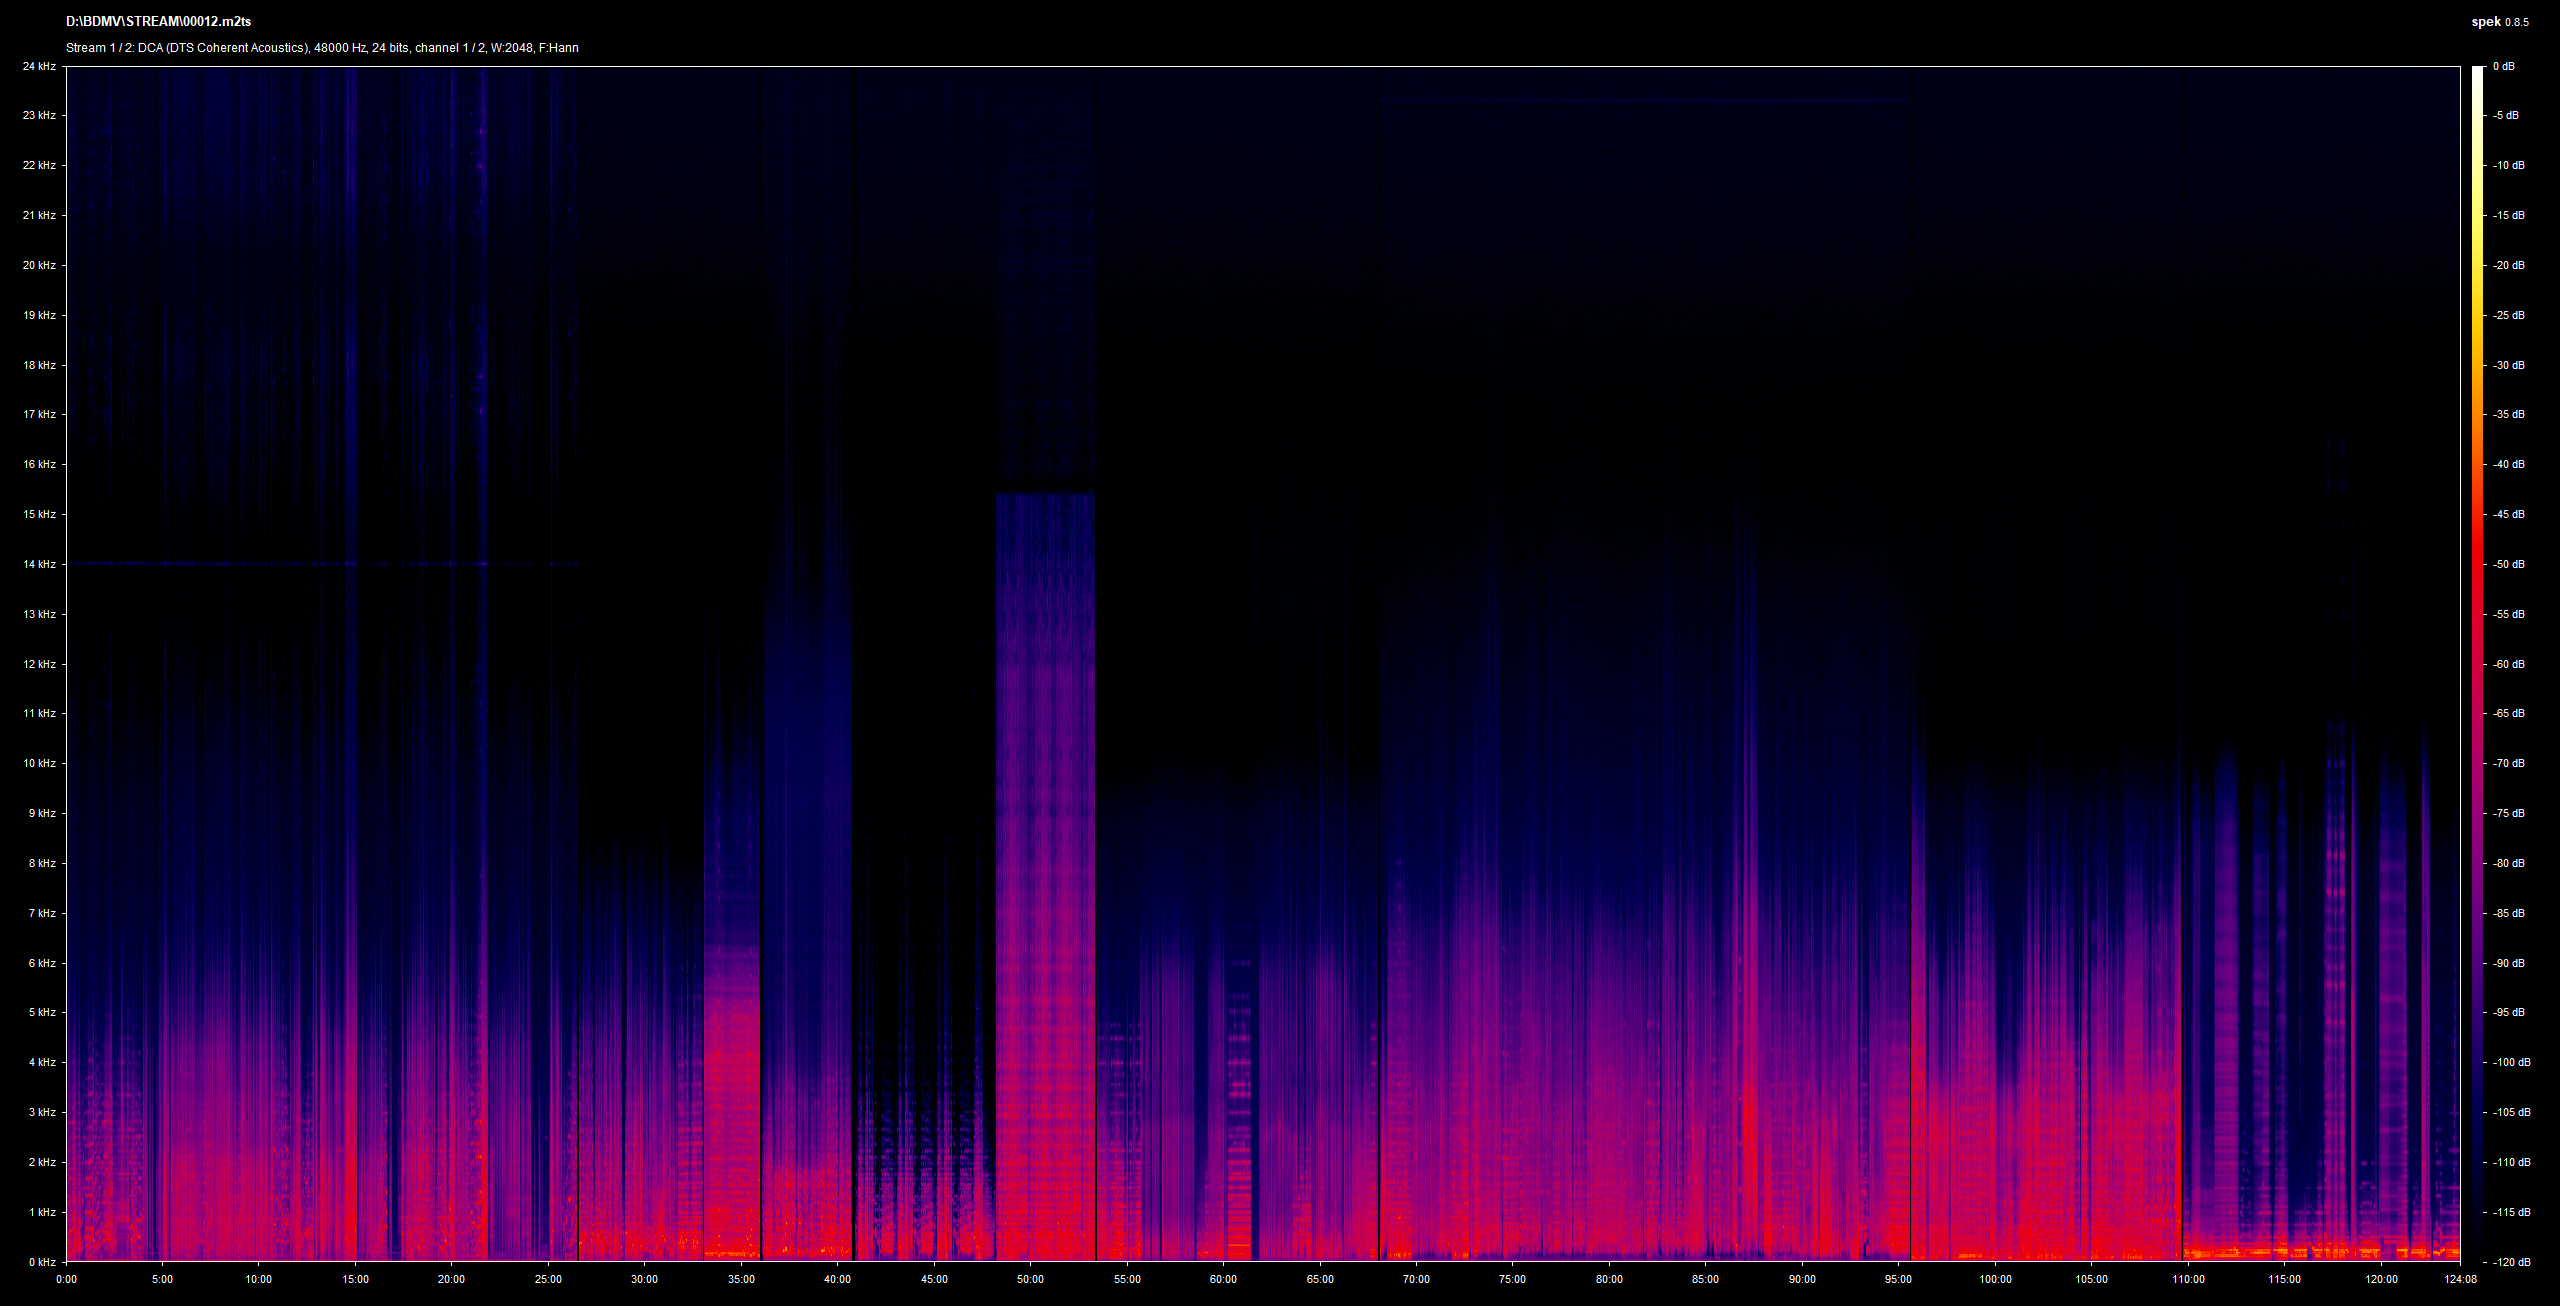Click the DCA stream info text line
The image size is (2560, 1306).
coord(322,48)
